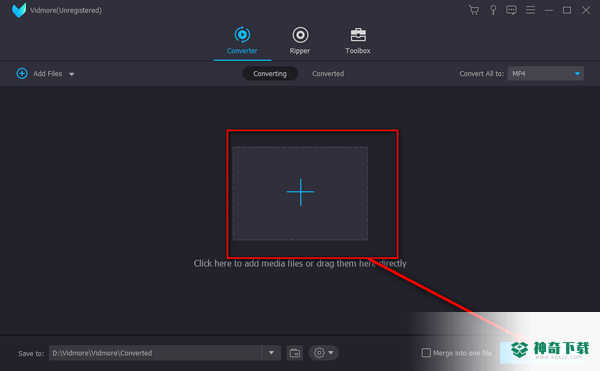Expand the Save to path dropdown arrow
Image resolution: width=600 pixels, height=371 pixels.
click(271, 353)
